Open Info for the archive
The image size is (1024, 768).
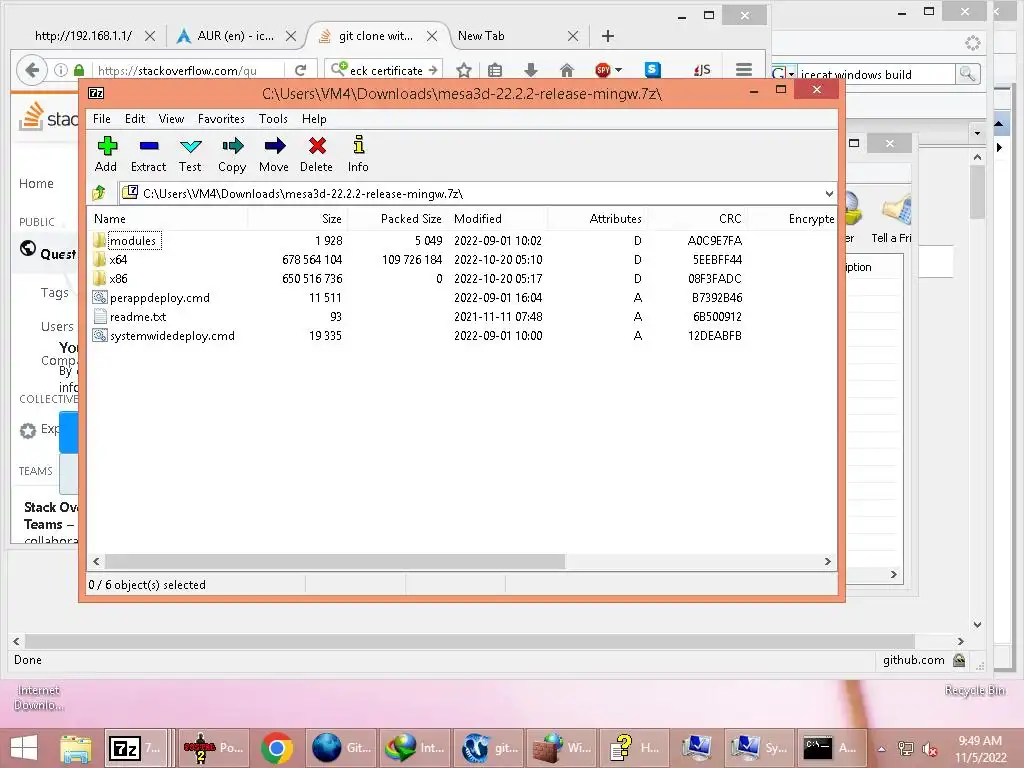click(358, 155)
